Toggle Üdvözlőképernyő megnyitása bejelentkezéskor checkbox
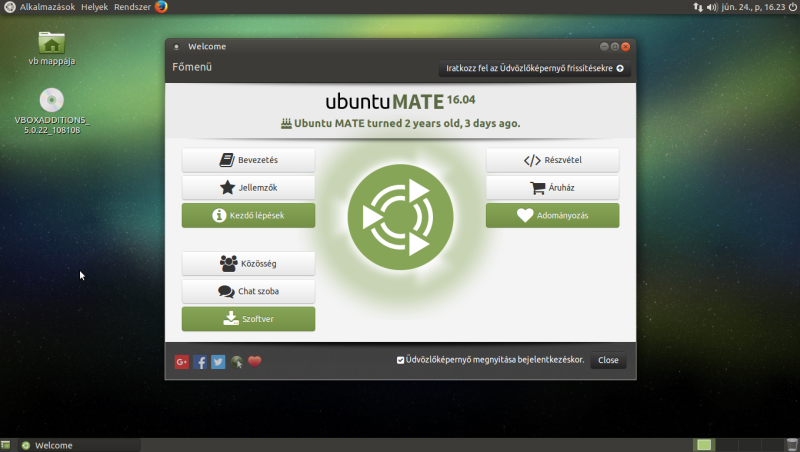 pos(401,360)
